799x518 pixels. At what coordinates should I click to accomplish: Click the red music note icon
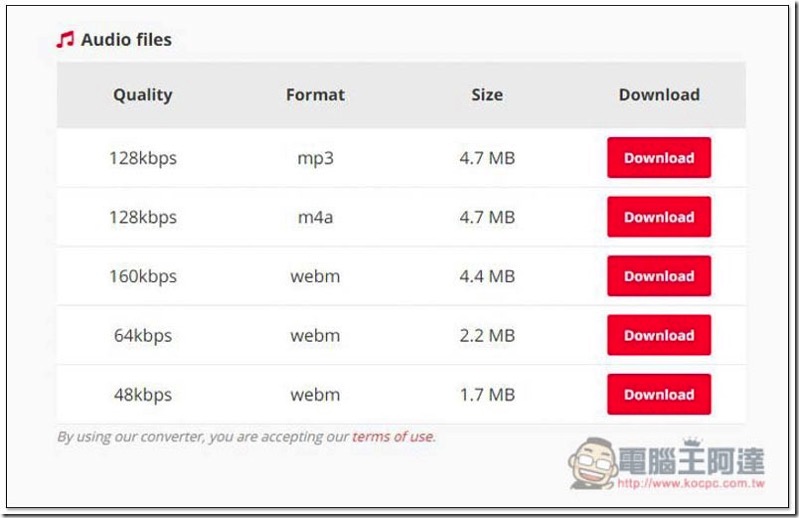[65, 40]
